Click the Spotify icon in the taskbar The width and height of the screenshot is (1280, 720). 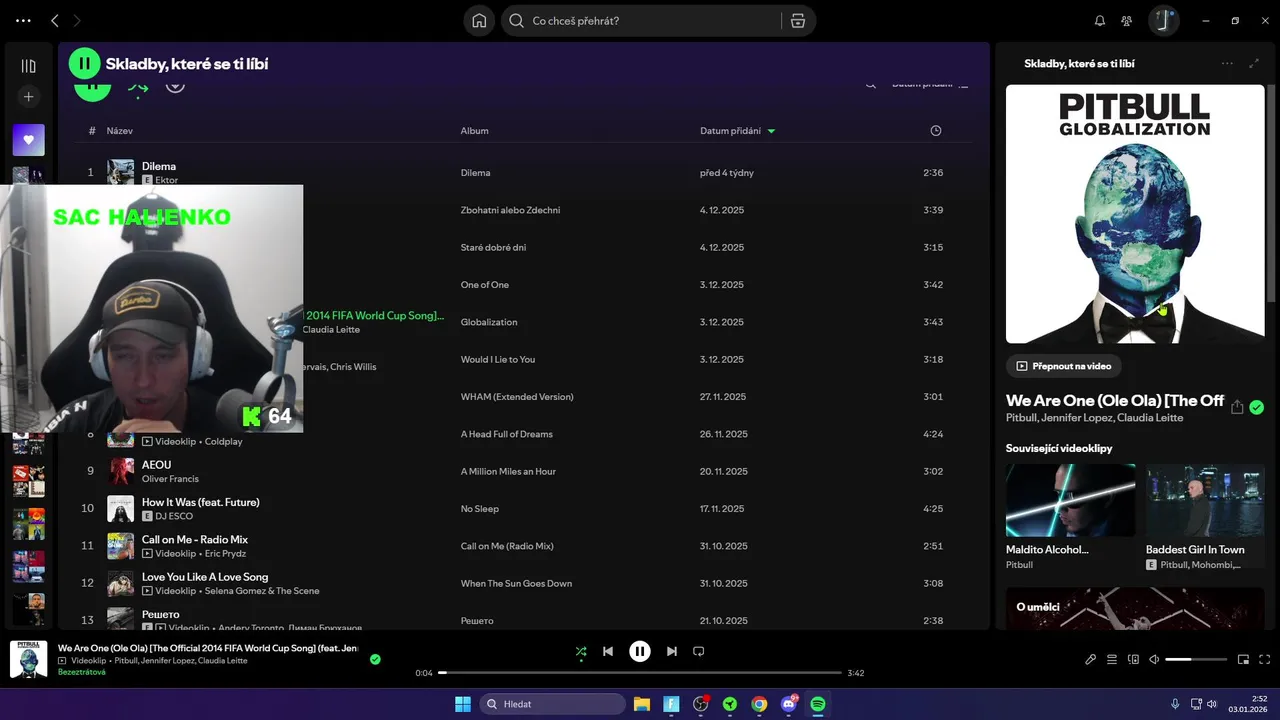tap(818, 704)
